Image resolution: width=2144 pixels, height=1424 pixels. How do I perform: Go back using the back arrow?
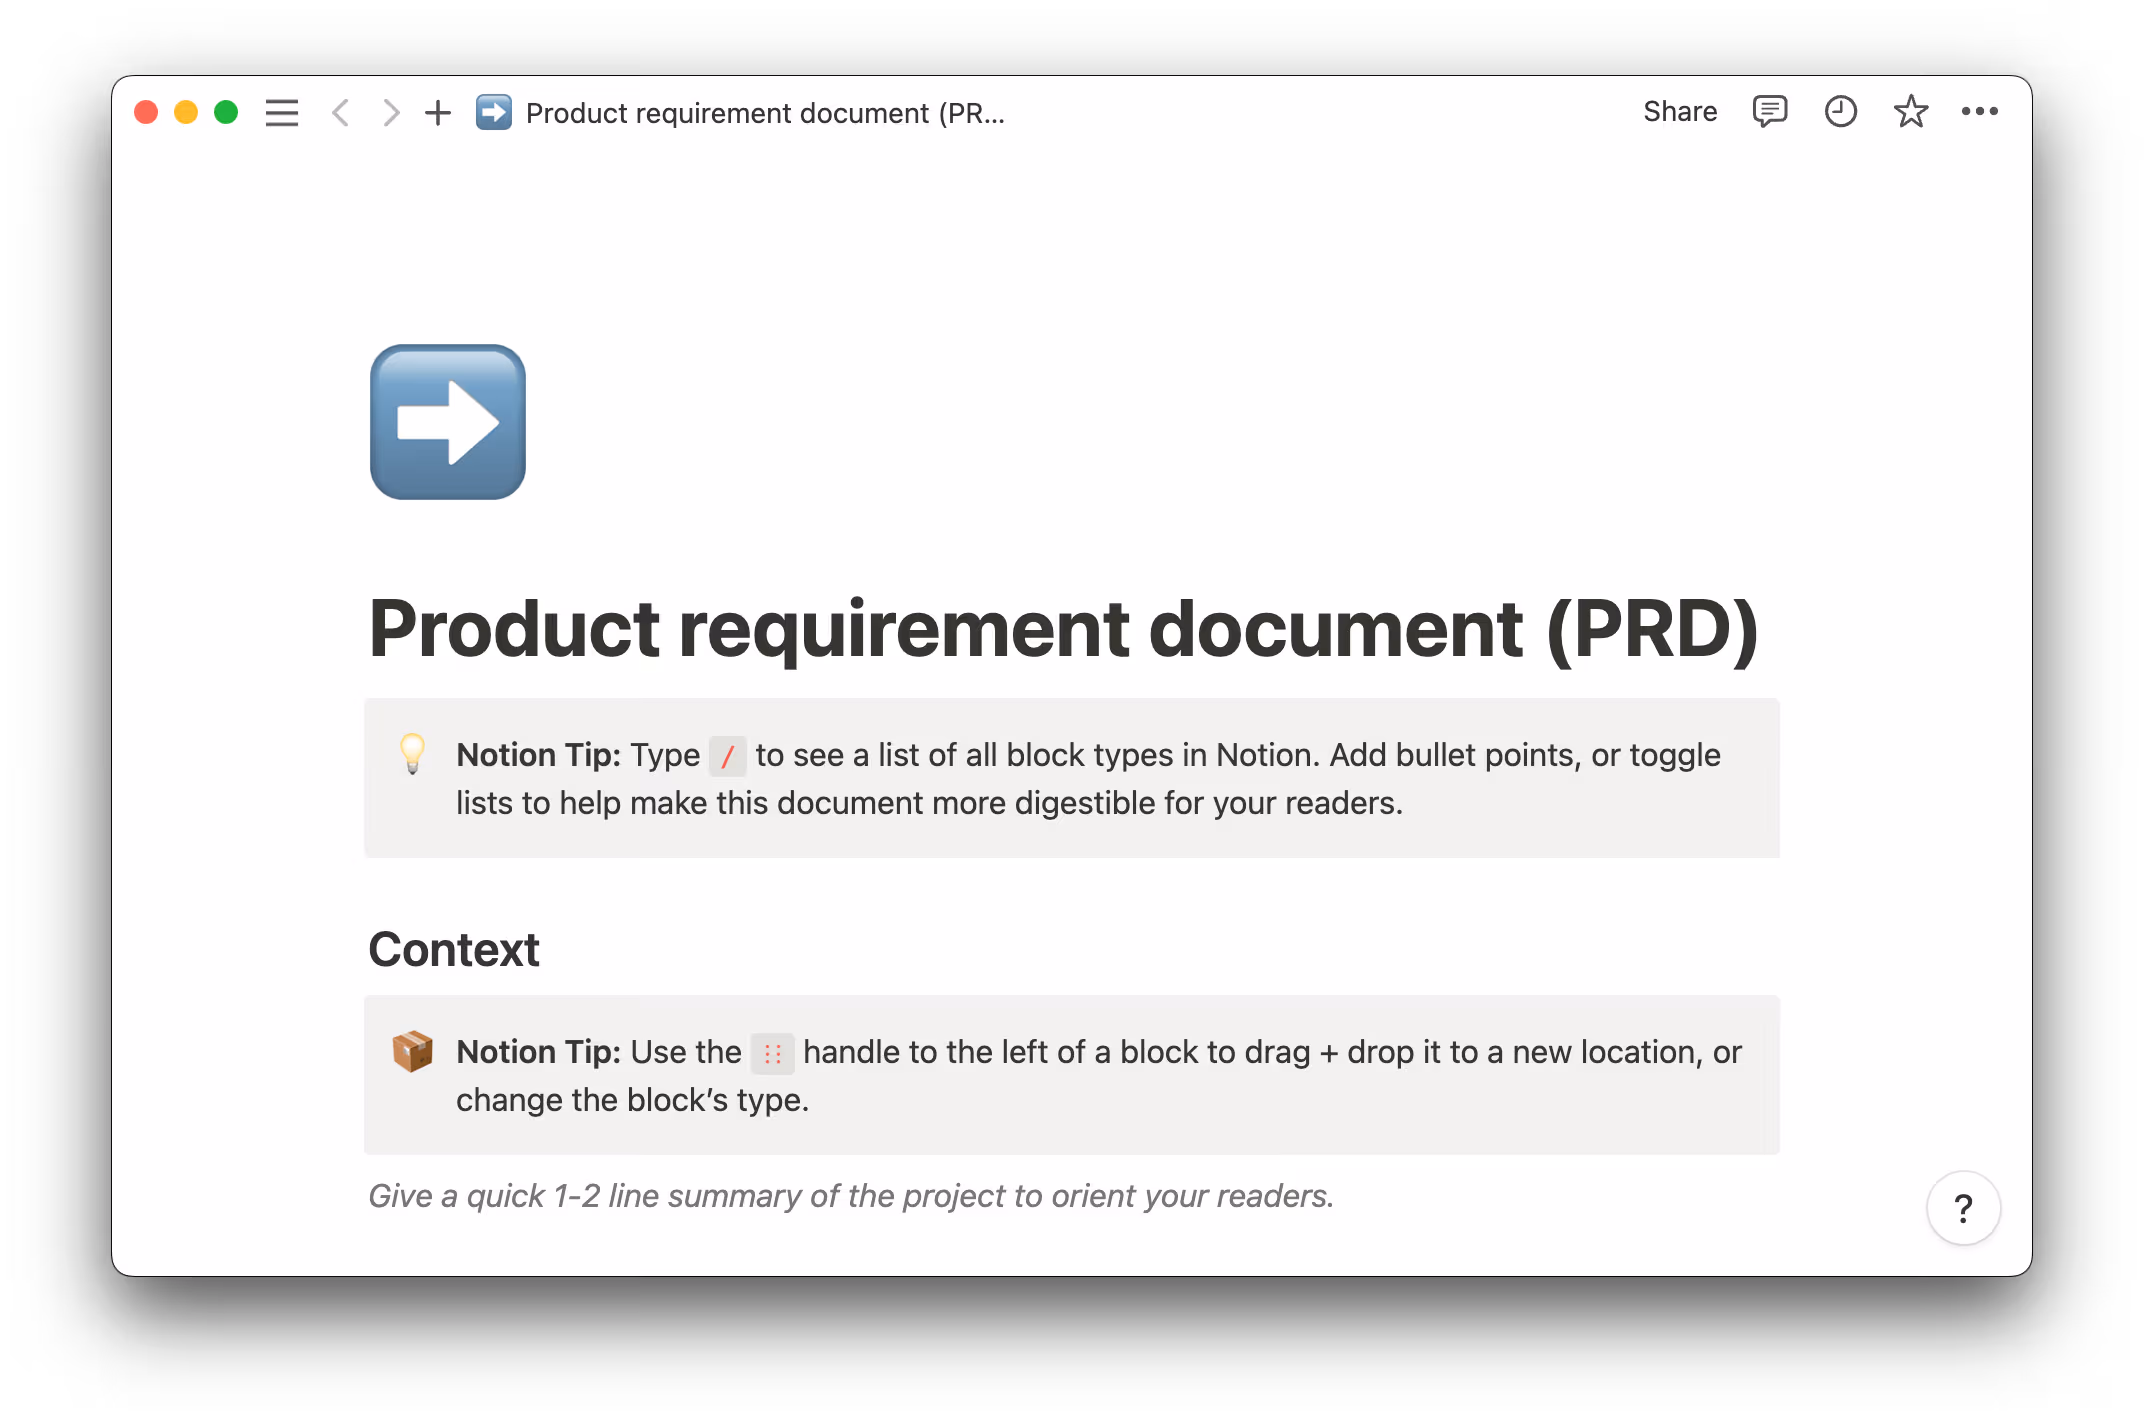click(341, 112)
